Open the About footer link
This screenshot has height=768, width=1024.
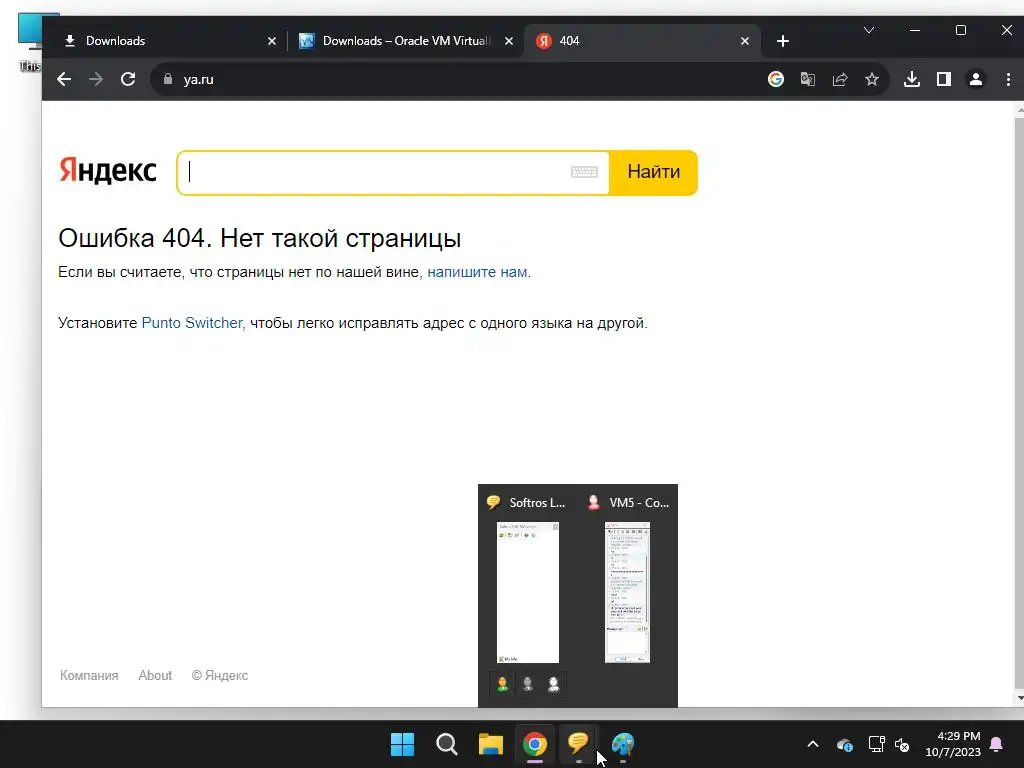(x=155, y=675)
